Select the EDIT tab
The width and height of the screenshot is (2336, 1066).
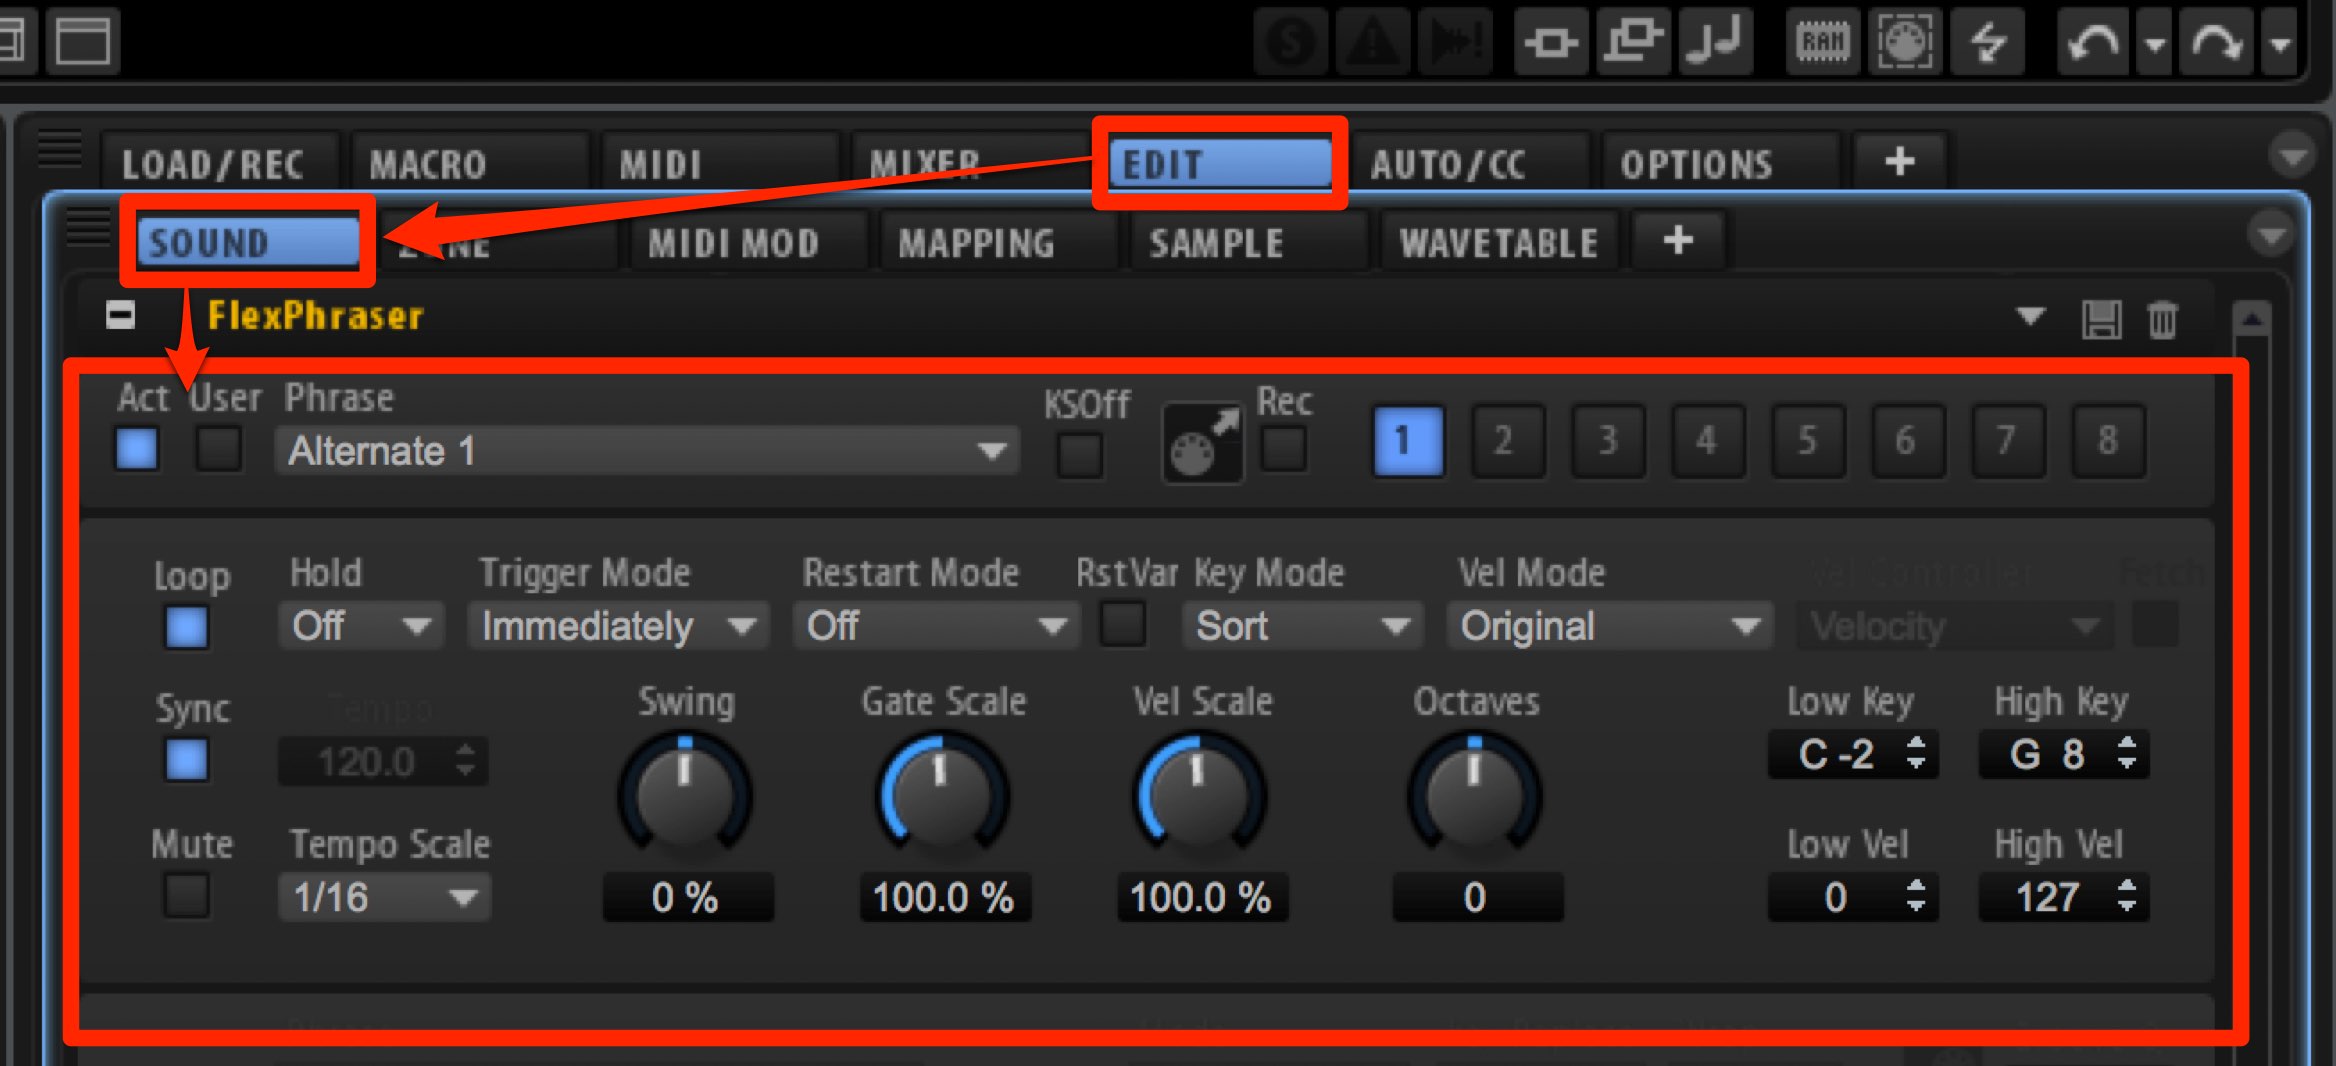point(1219,164)
